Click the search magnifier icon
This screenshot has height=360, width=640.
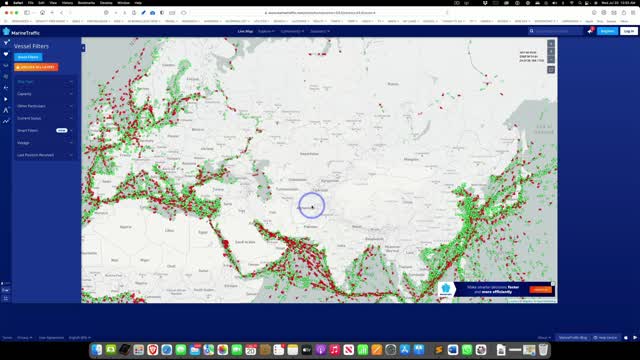click(x=531, y=31)
